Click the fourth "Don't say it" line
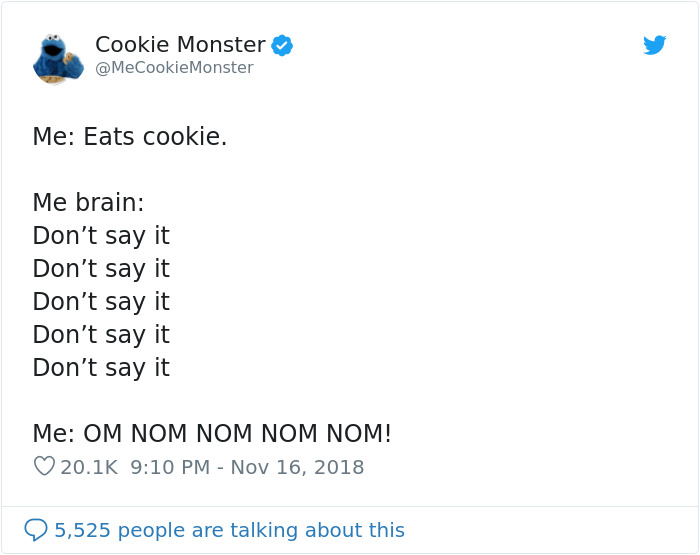 pos(101,335)
